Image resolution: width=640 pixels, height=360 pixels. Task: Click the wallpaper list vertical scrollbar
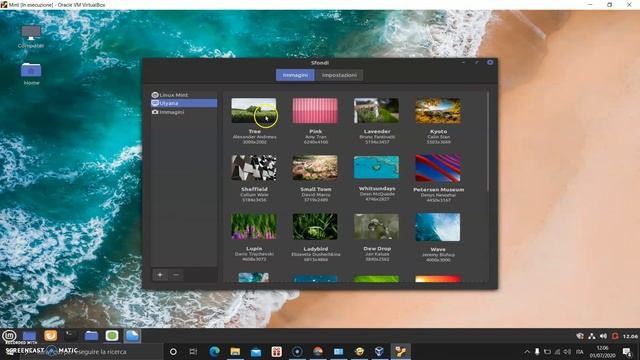[x=487, y=142]
